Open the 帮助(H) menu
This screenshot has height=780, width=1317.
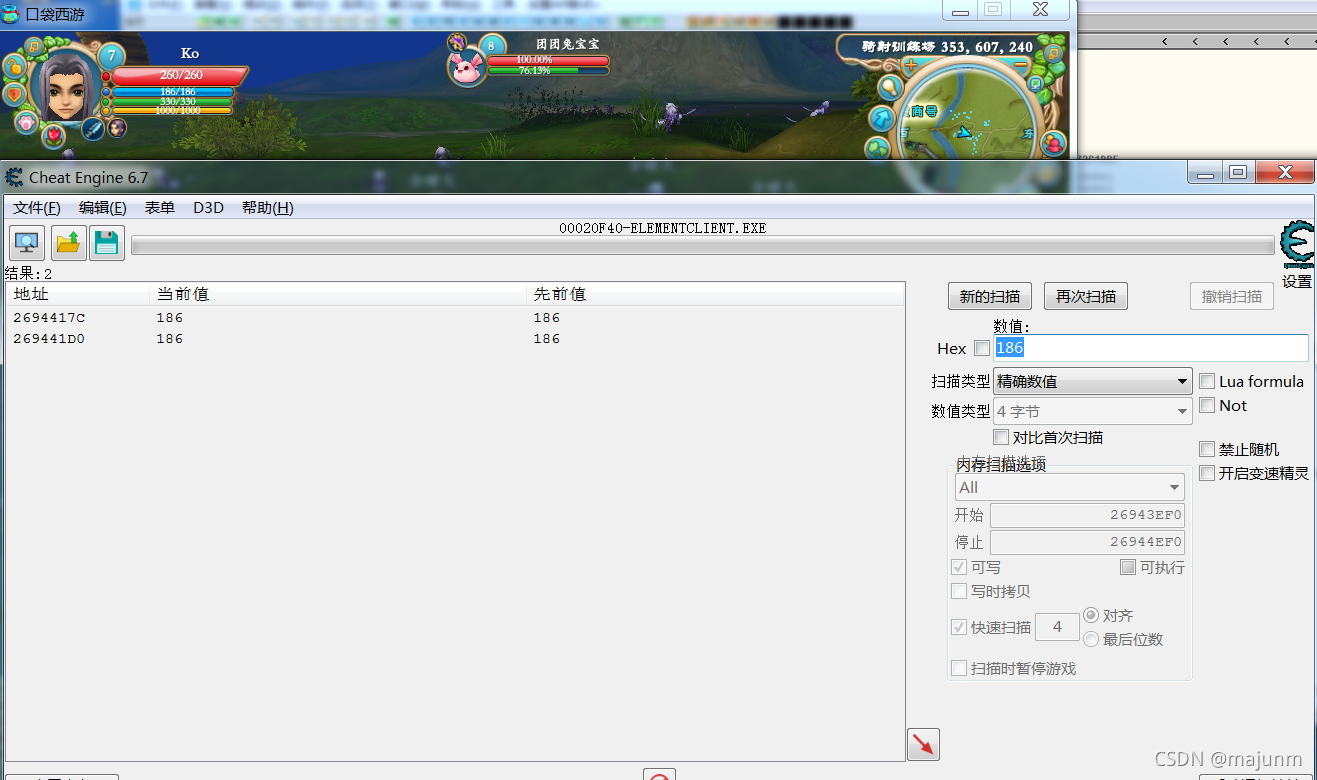pyautogui.click(x=268, y=208)
